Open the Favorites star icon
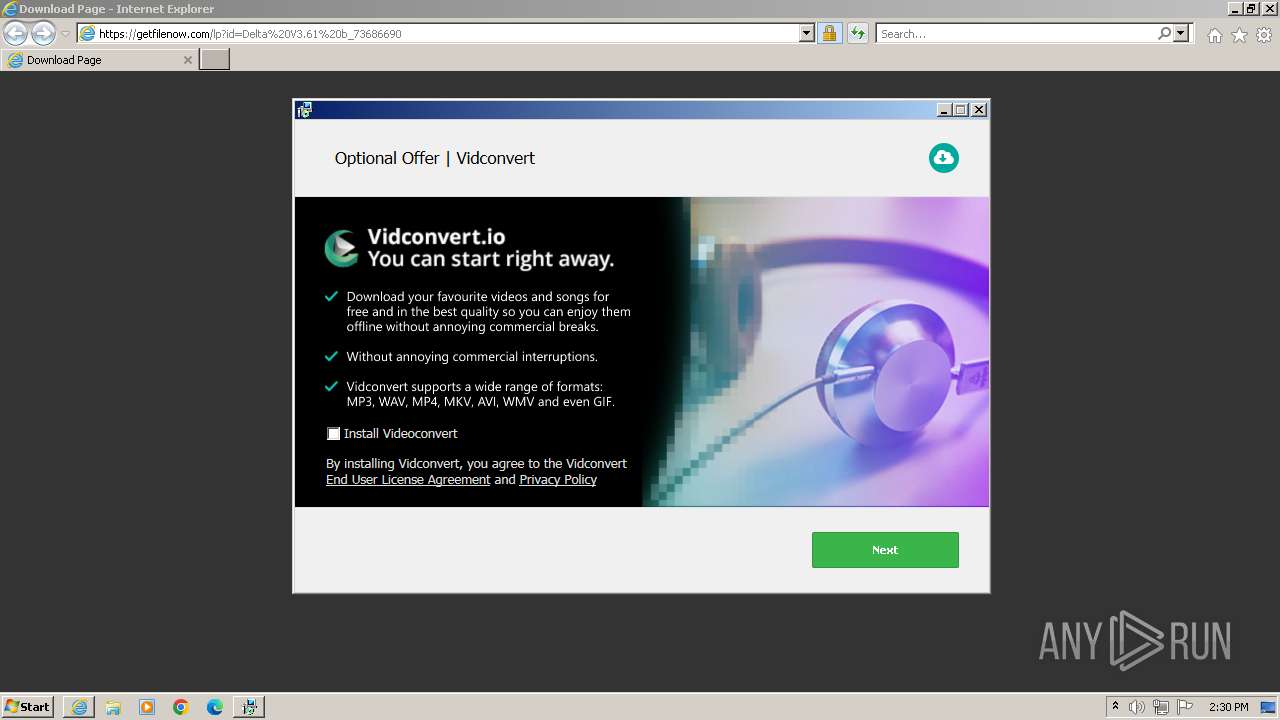1280x720 pixels. coord(1239,35)
